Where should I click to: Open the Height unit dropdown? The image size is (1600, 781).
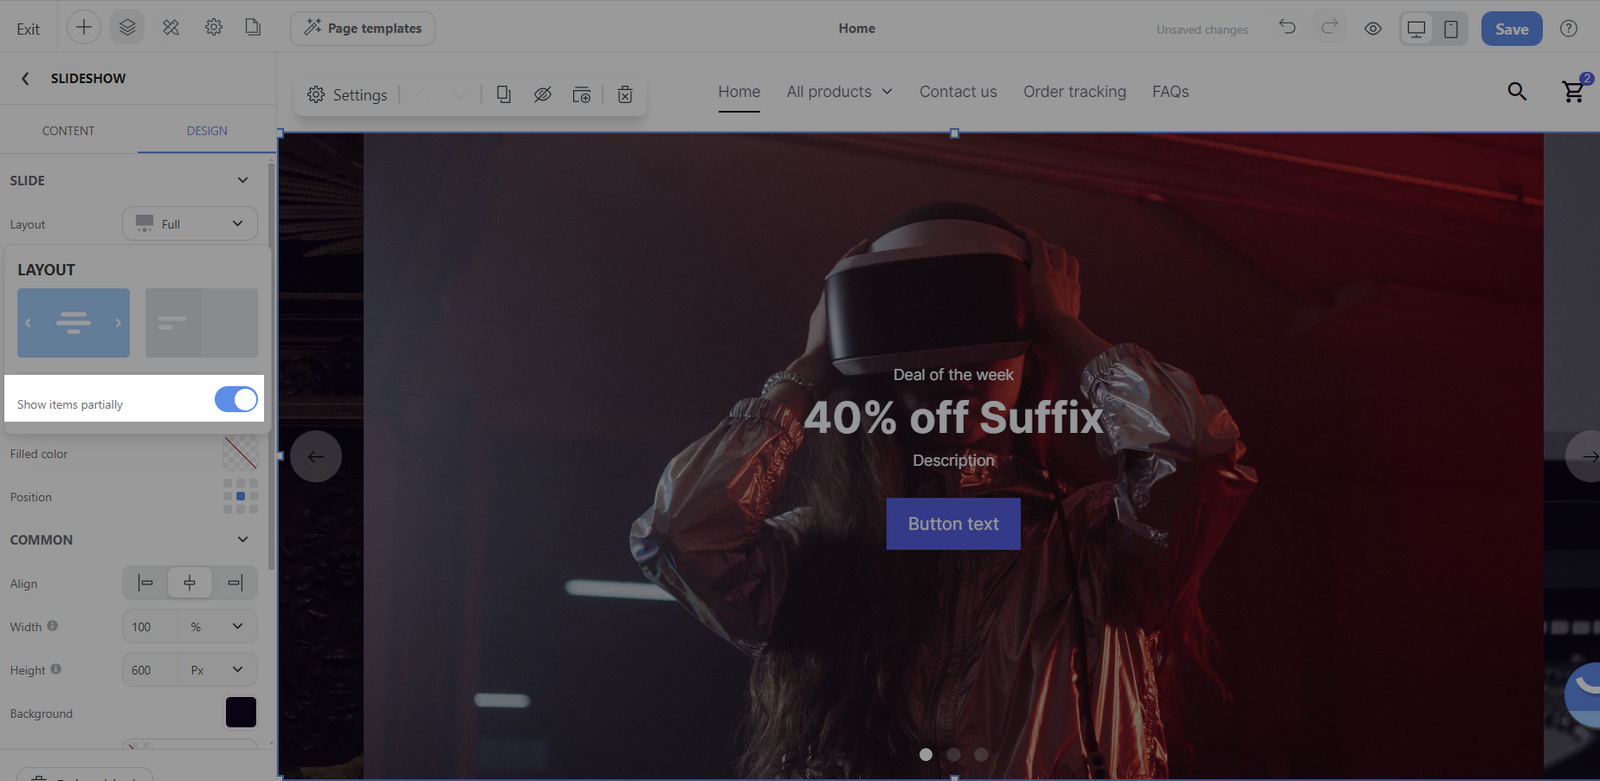(217, 670)
